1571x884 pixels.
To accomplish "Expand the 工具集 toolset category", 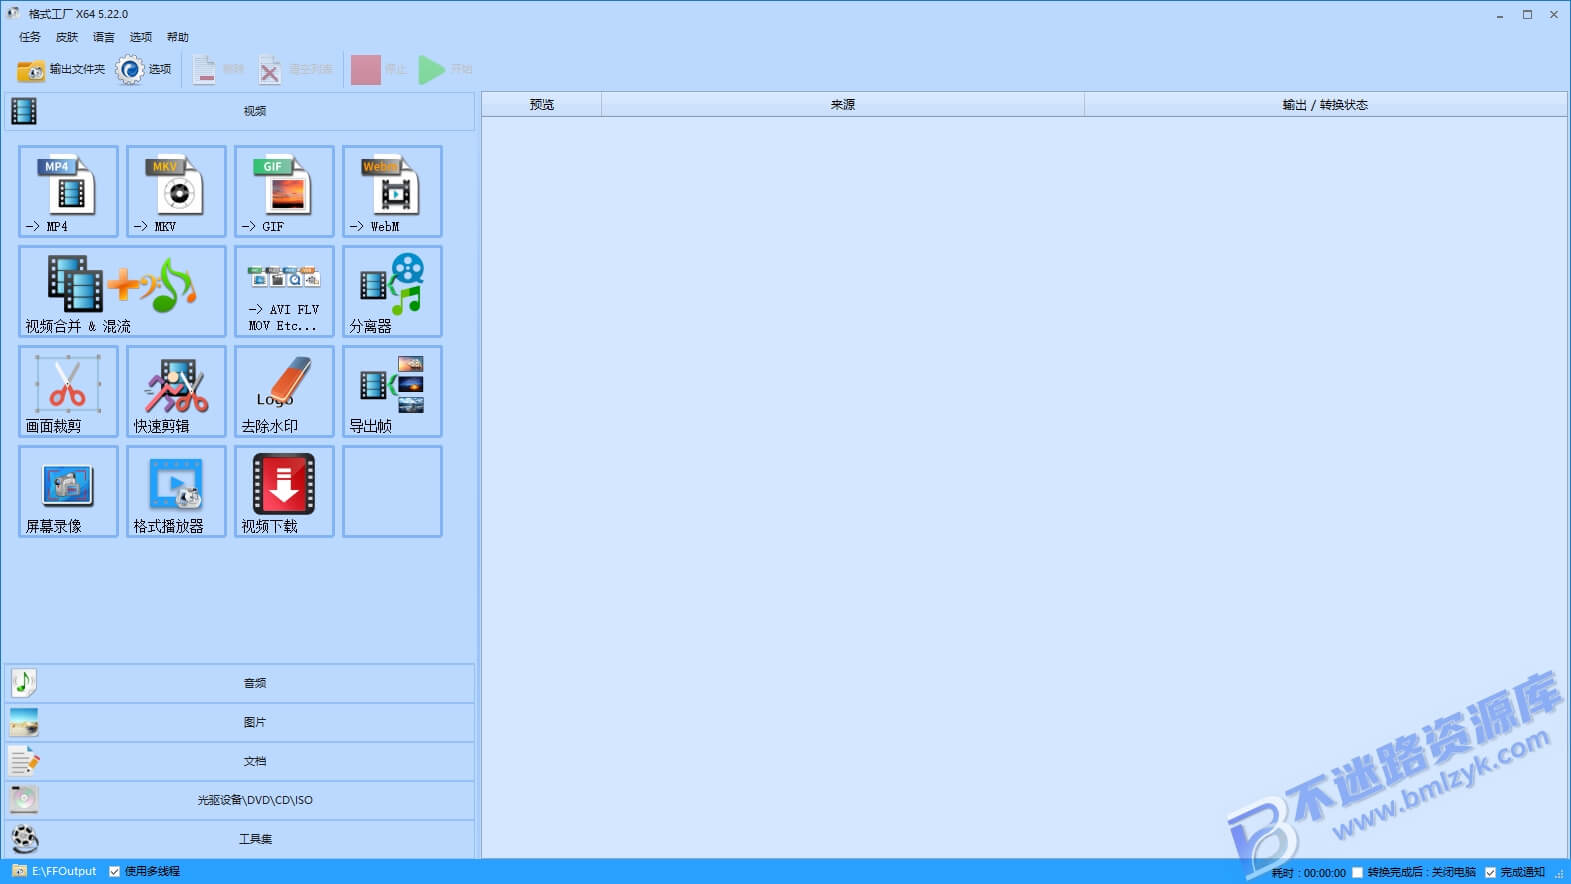I will point(240,839).
